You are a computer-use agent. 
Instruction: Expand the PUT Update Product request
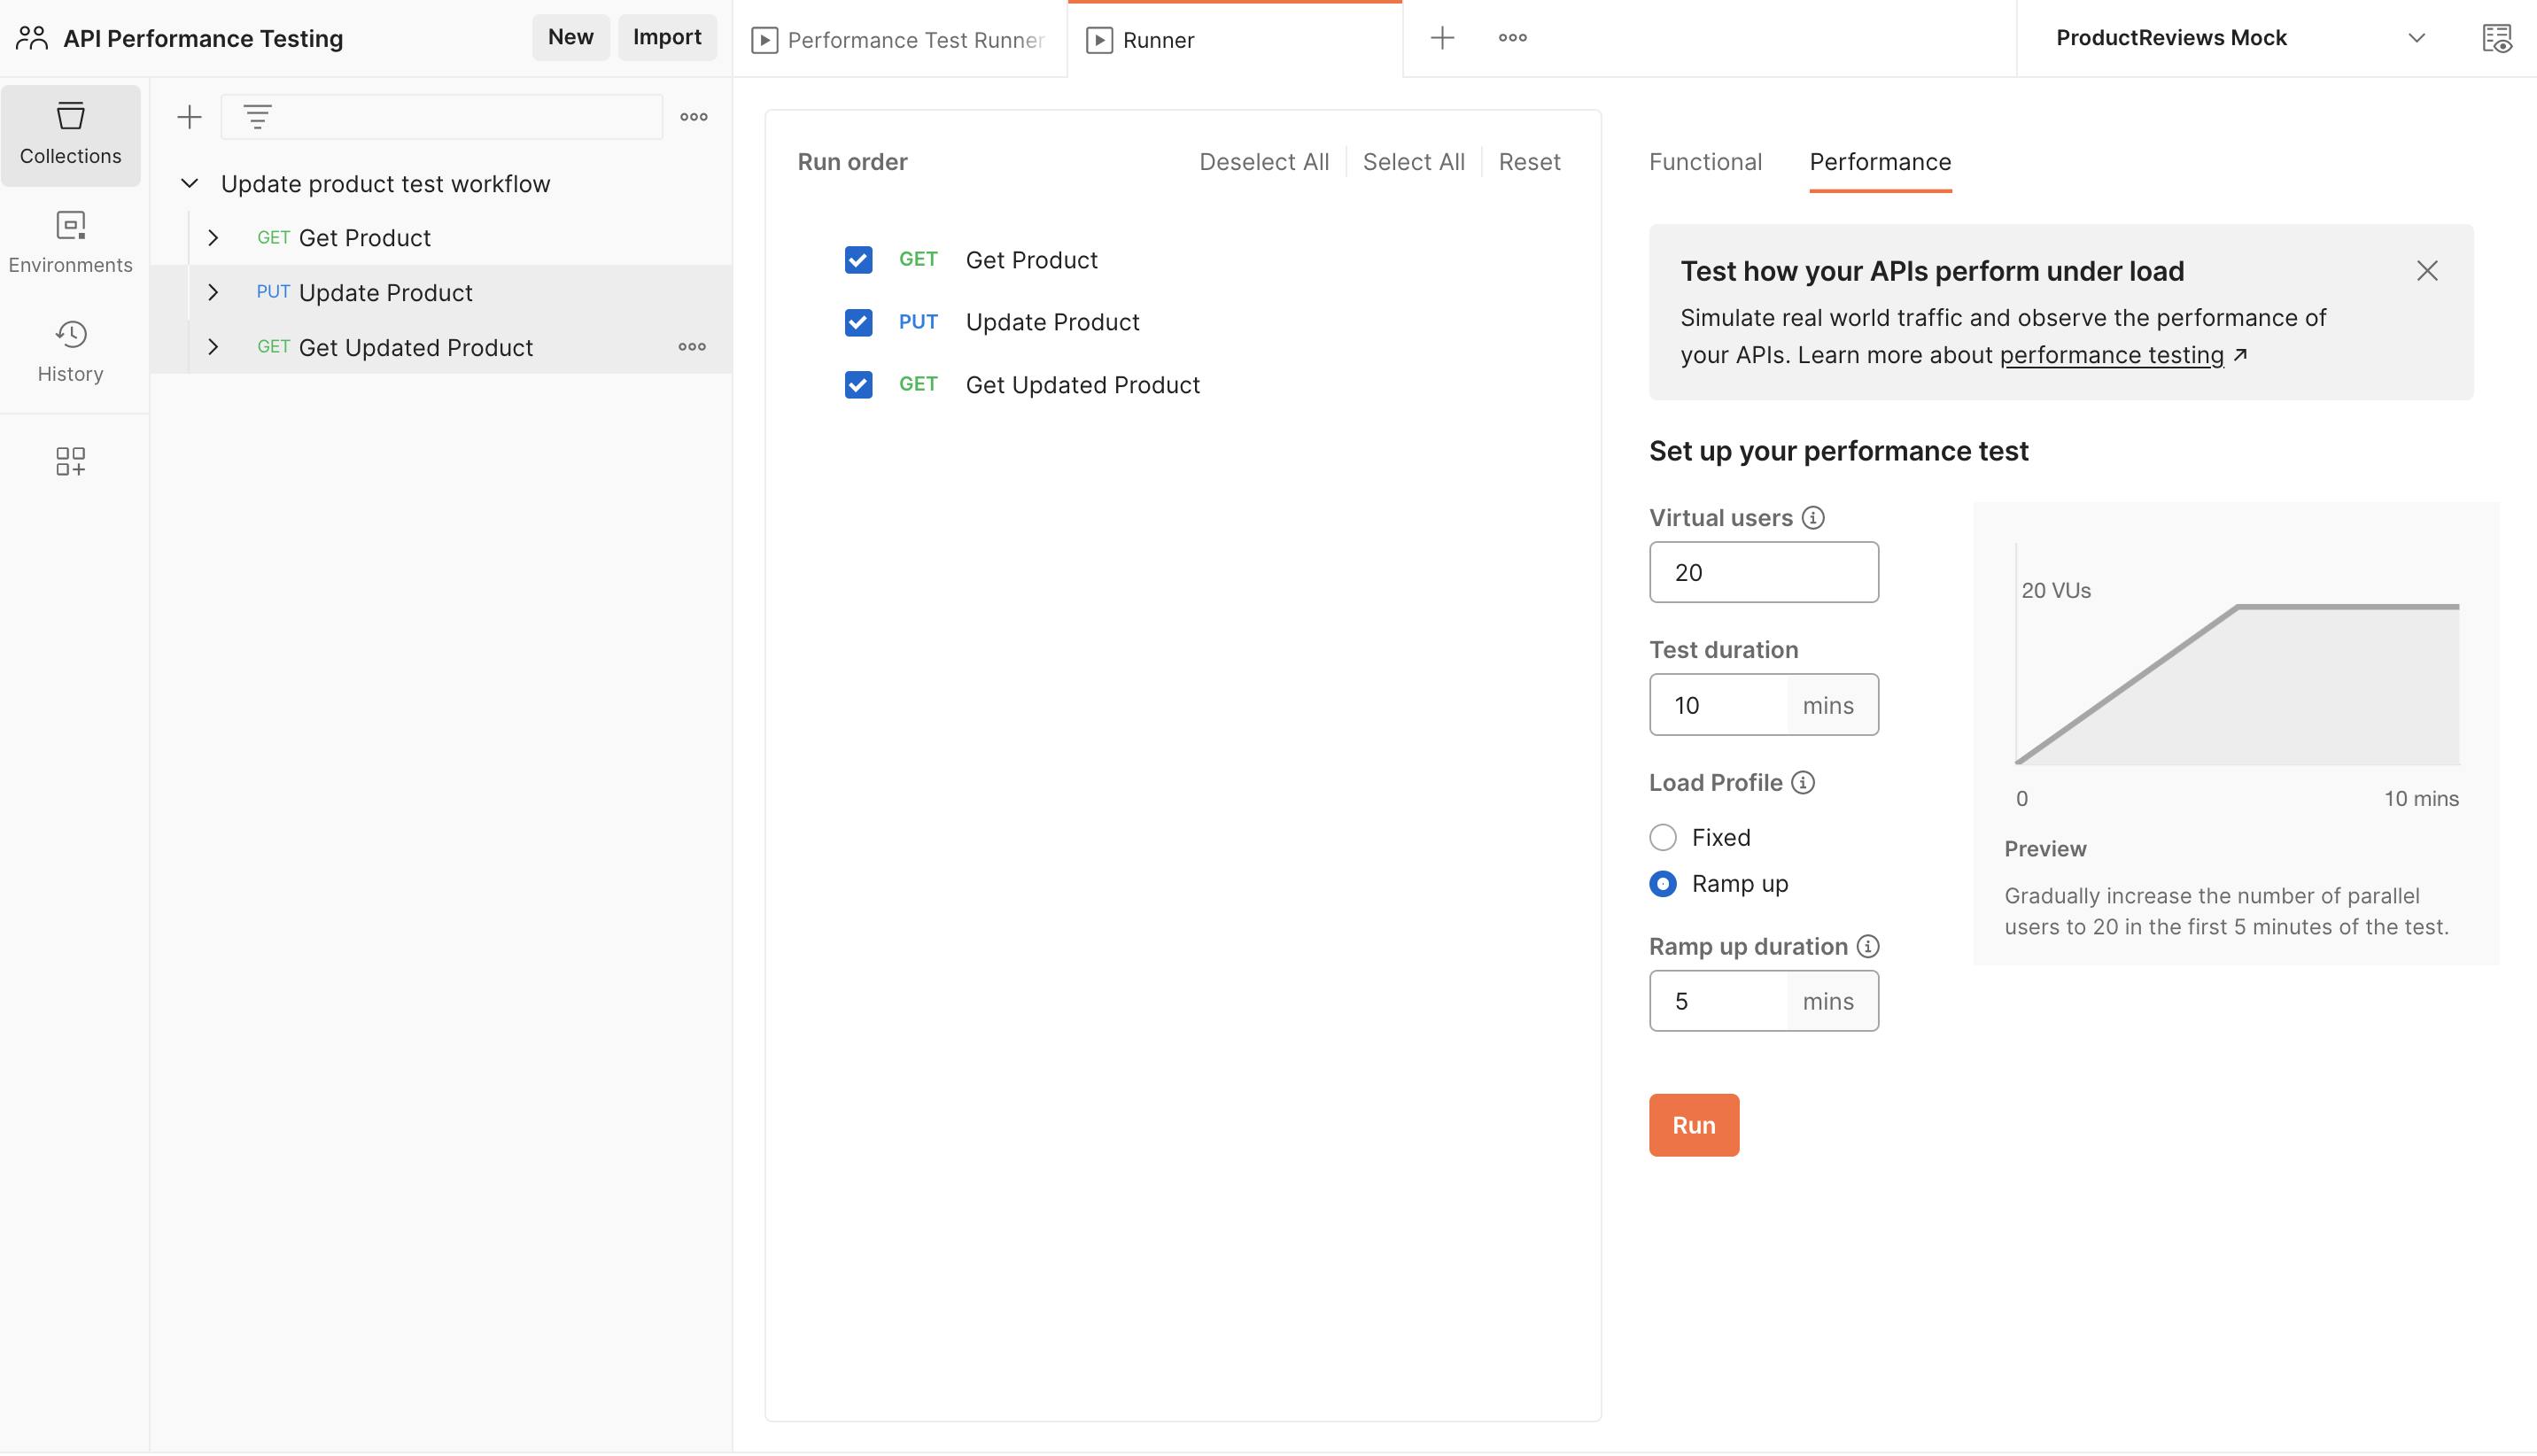coord(213,292)
